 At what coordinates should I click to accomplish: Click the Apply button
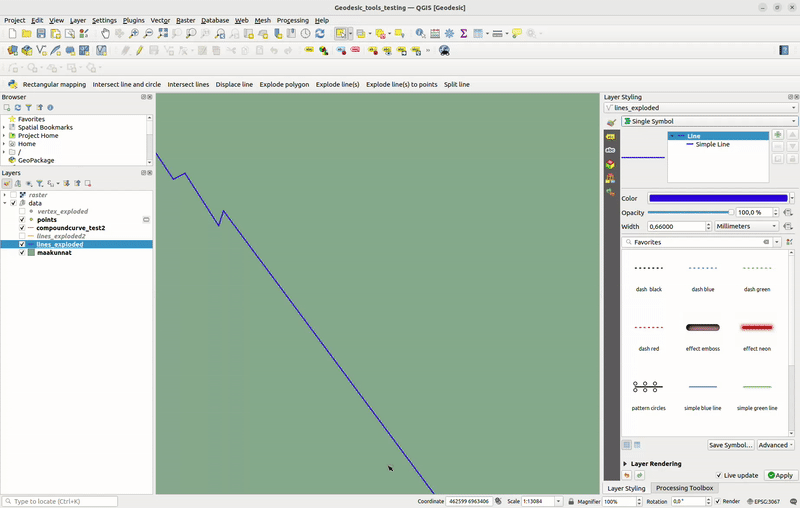[781, 475]
